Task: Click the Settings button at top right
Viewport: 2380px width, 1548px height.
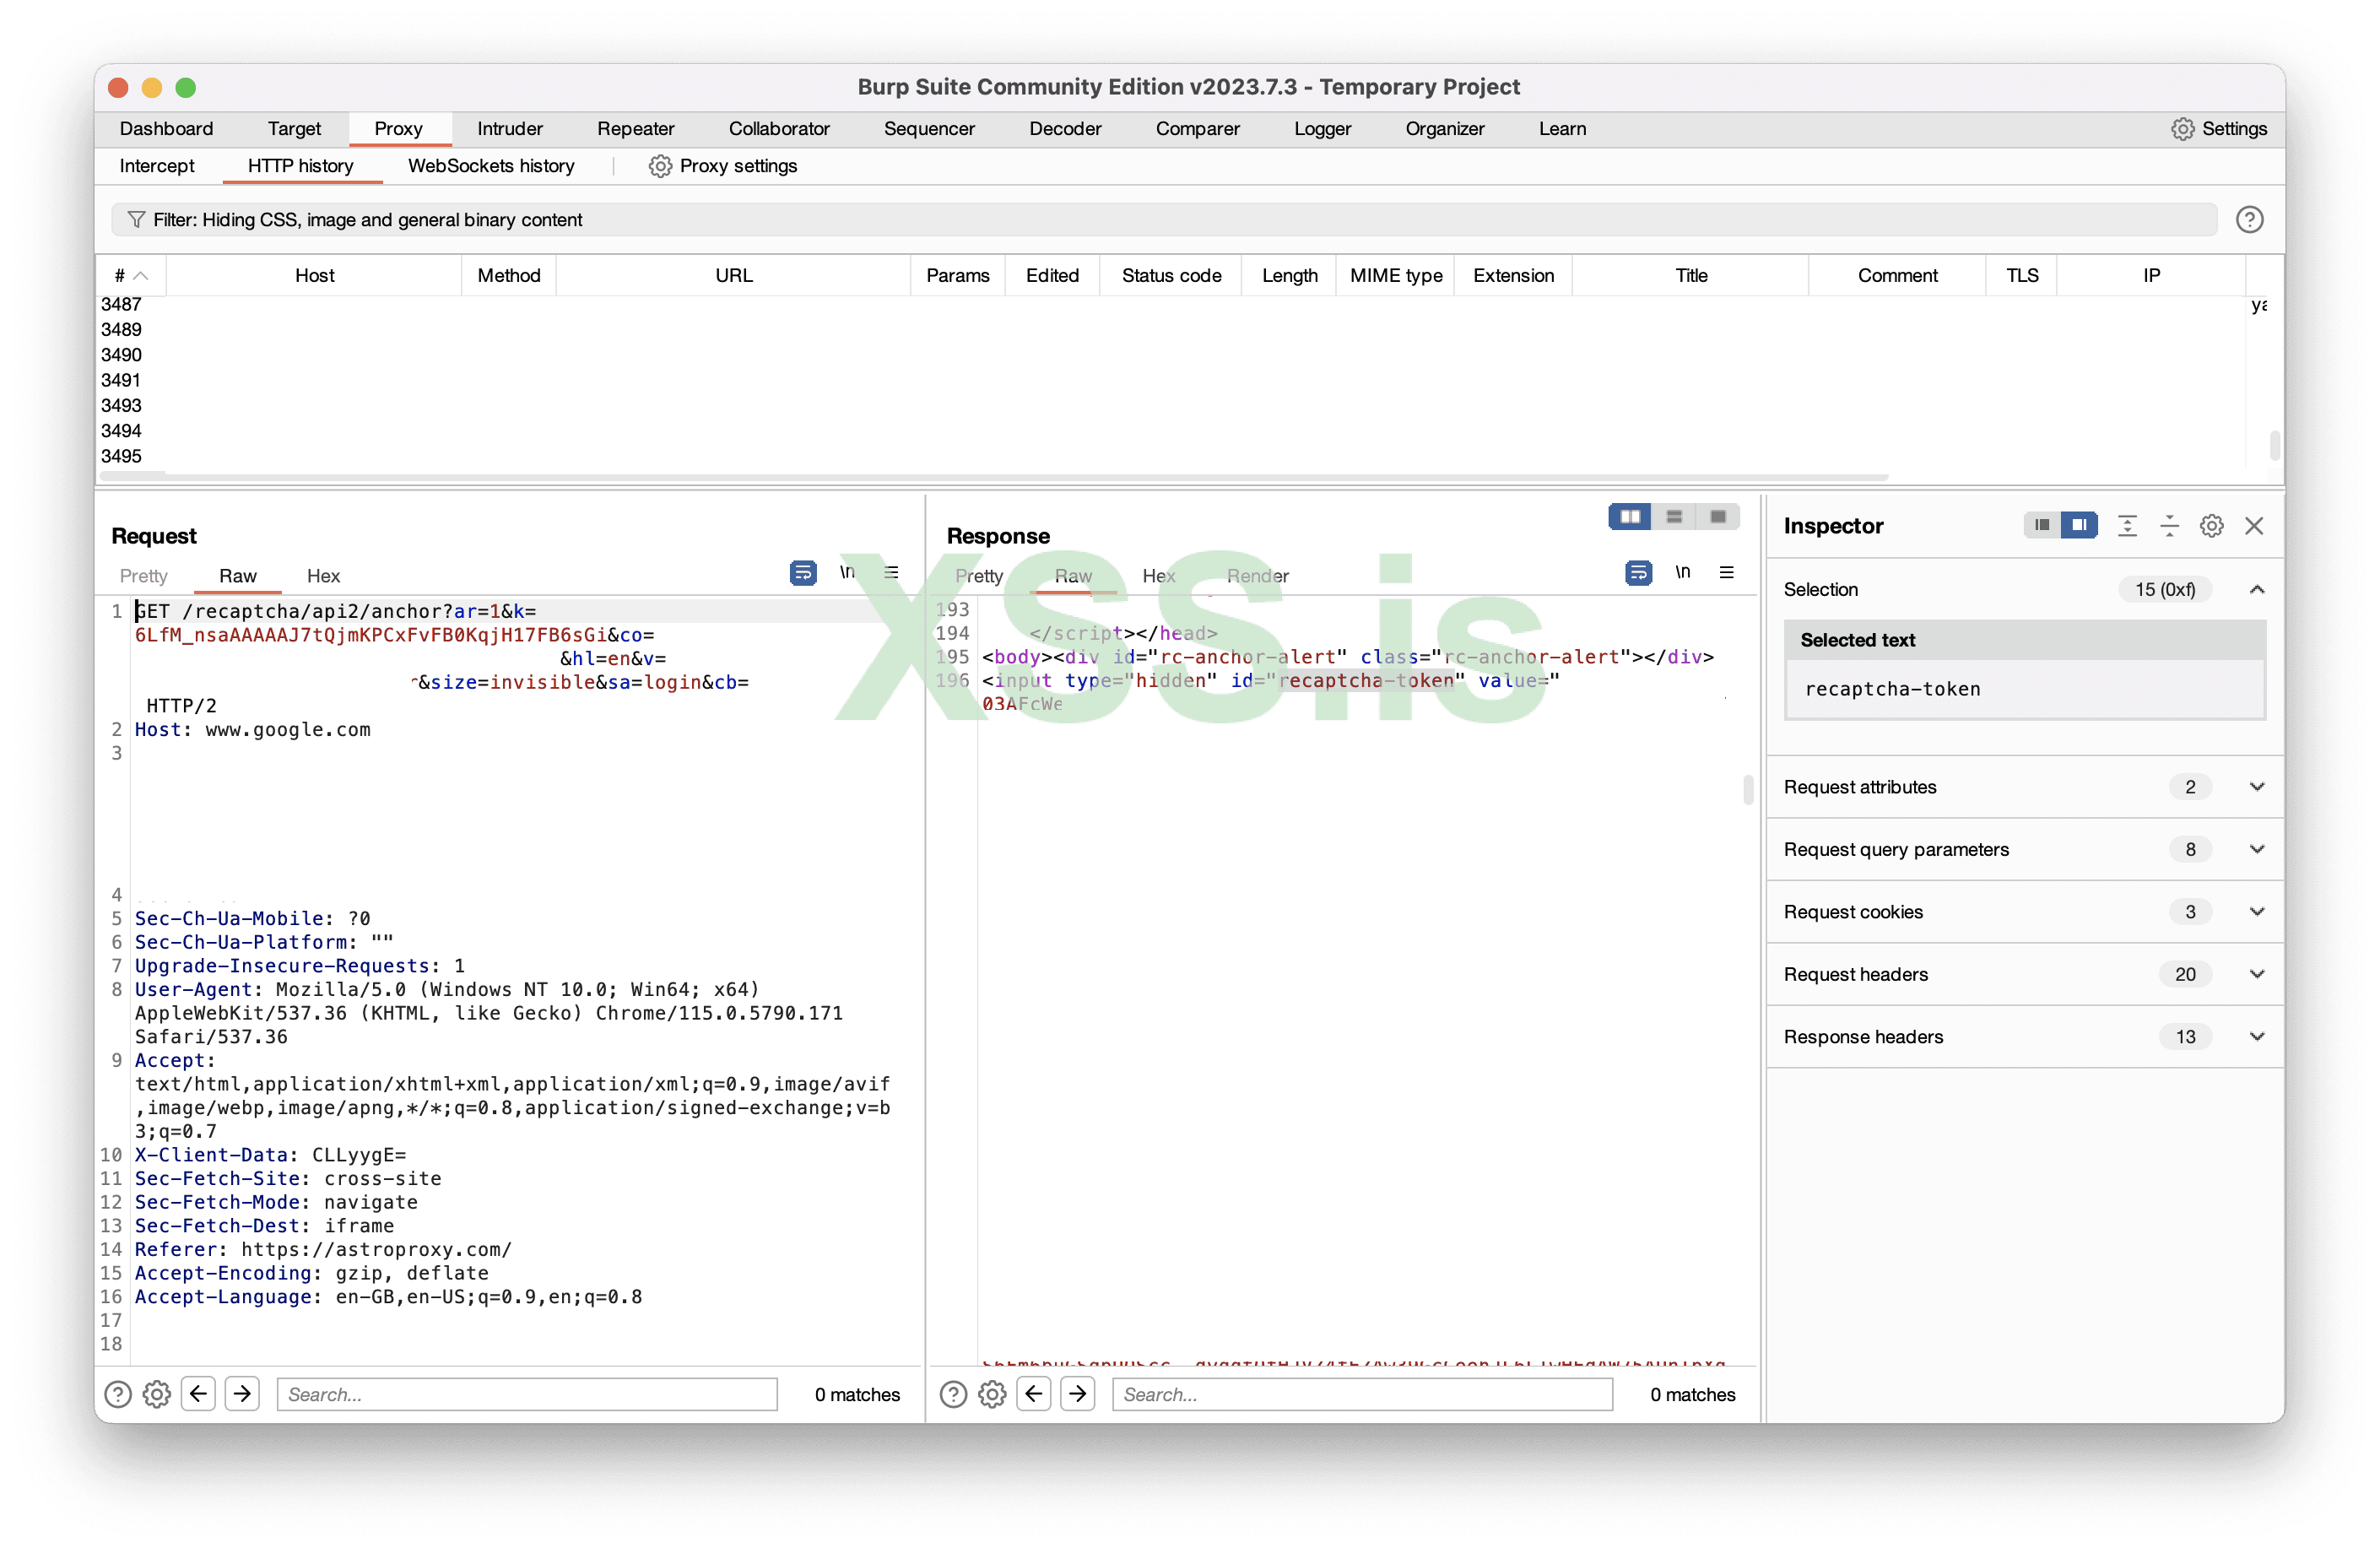Action: click(x=2218, y=129)
